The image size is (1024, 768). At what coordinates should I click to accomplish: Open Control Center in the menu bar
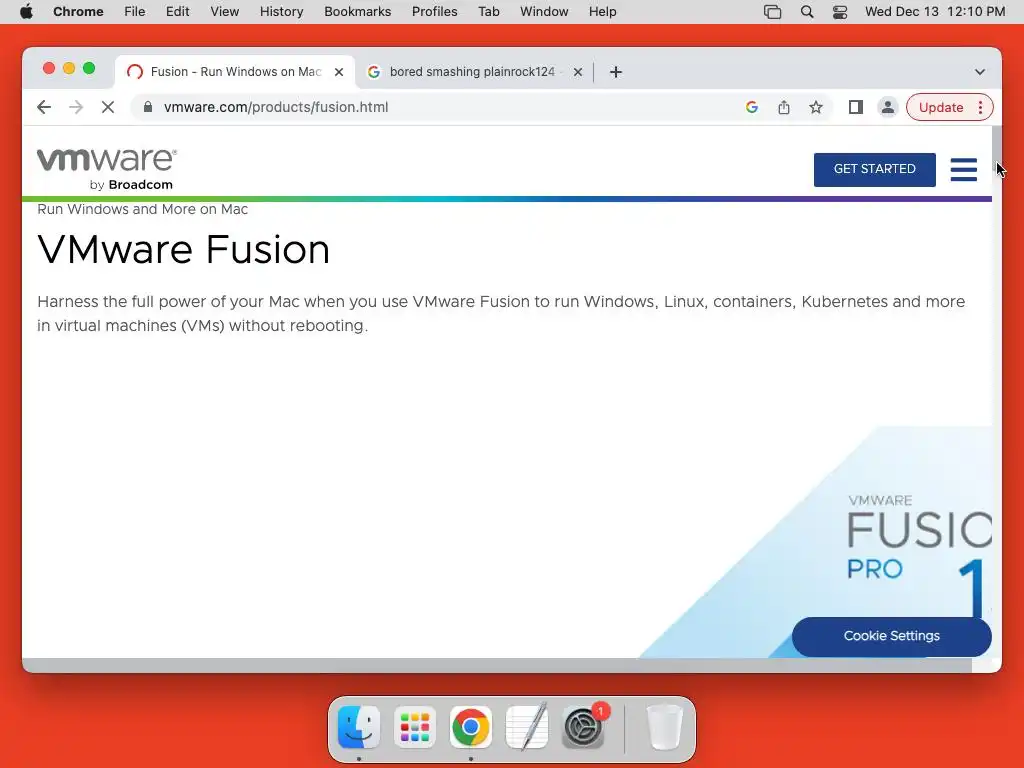coord(840,12)
